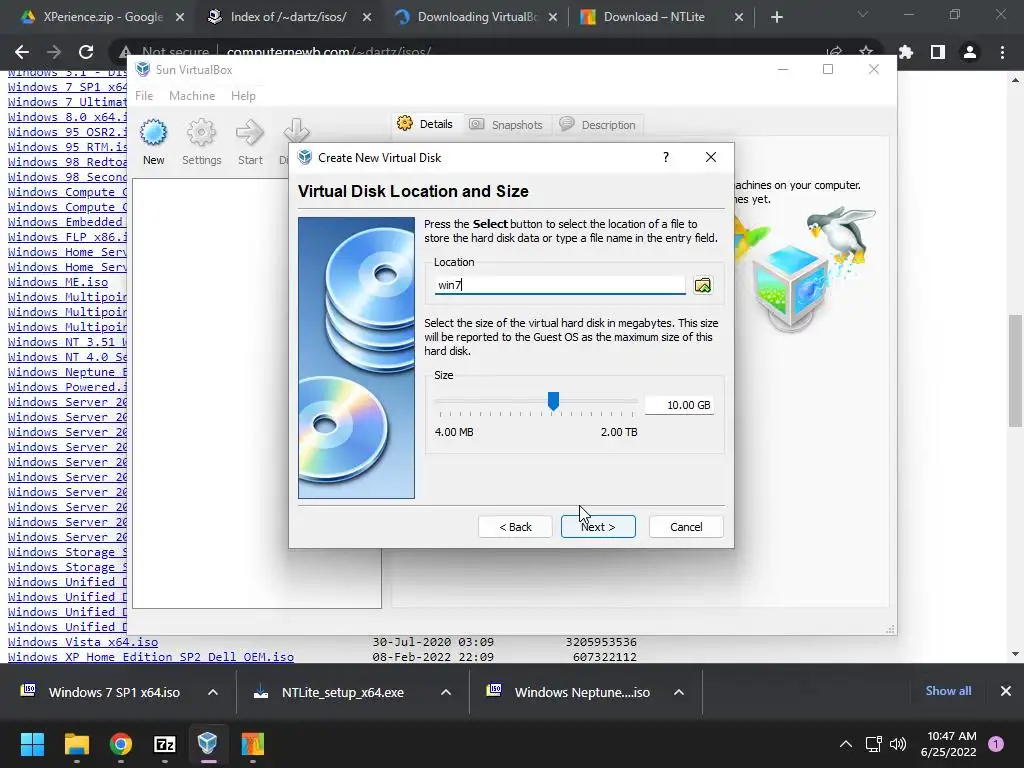Expand options for Windows 7 SP1 x64.iso download

[213, 692]
